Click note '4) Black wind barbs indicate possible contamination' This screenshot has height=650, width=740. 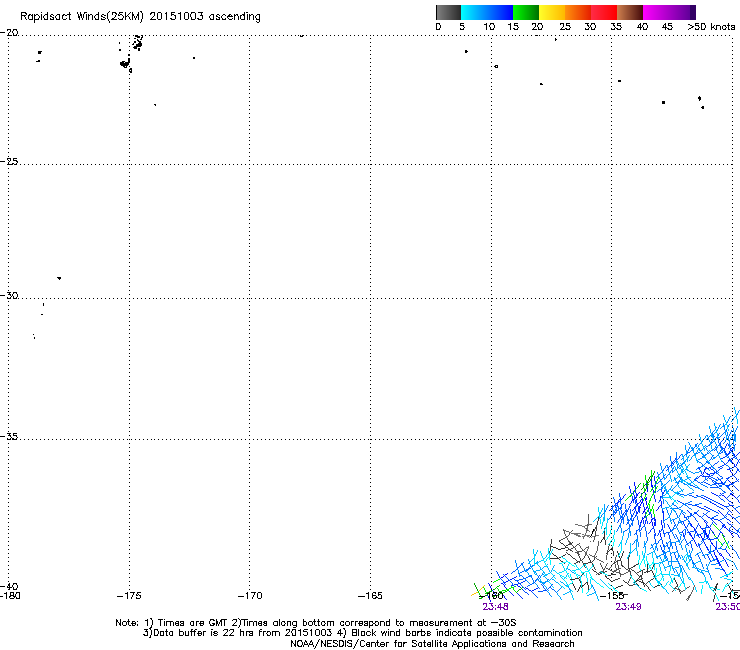(460, 633)
